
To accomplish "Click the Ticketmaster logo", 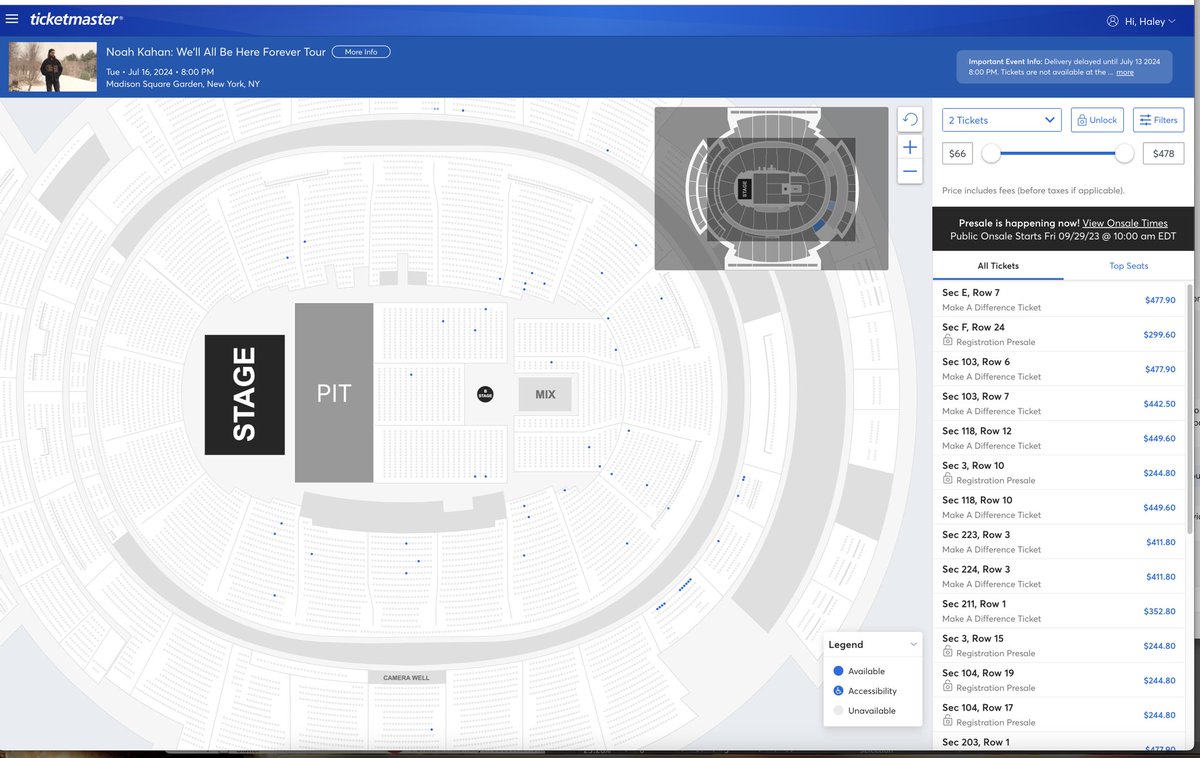I will [76, 19].
